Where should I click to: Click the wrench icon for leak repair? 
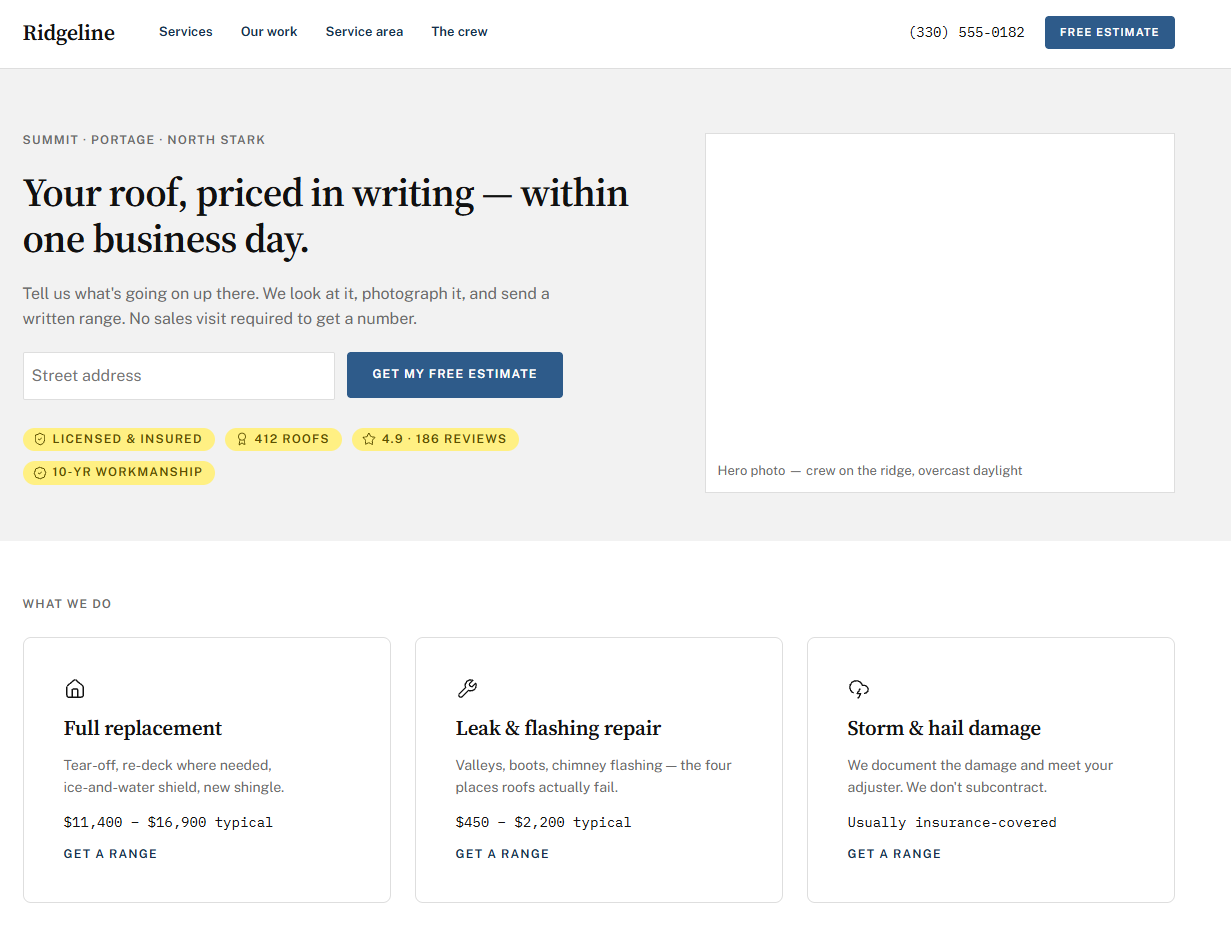click(x=466, y=688)
